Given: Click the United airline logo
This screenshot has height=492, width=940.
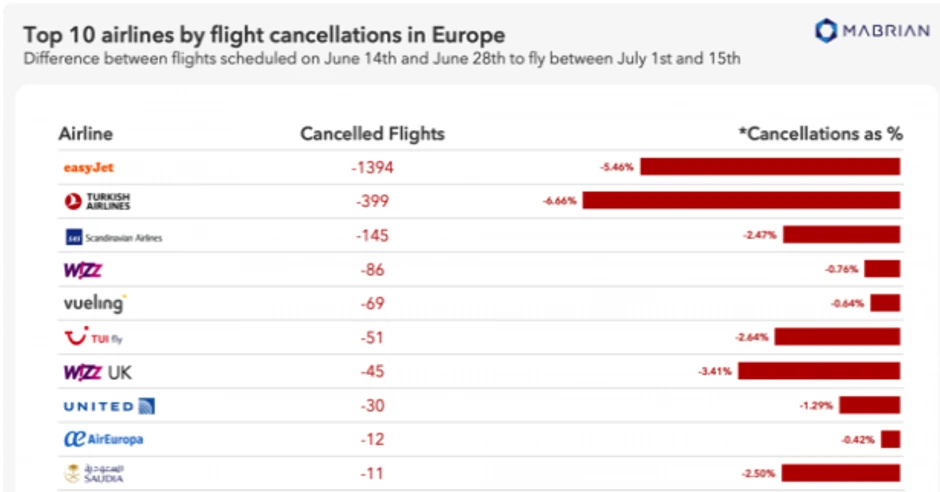Looking at the screenshot, I should pos(108,406).
